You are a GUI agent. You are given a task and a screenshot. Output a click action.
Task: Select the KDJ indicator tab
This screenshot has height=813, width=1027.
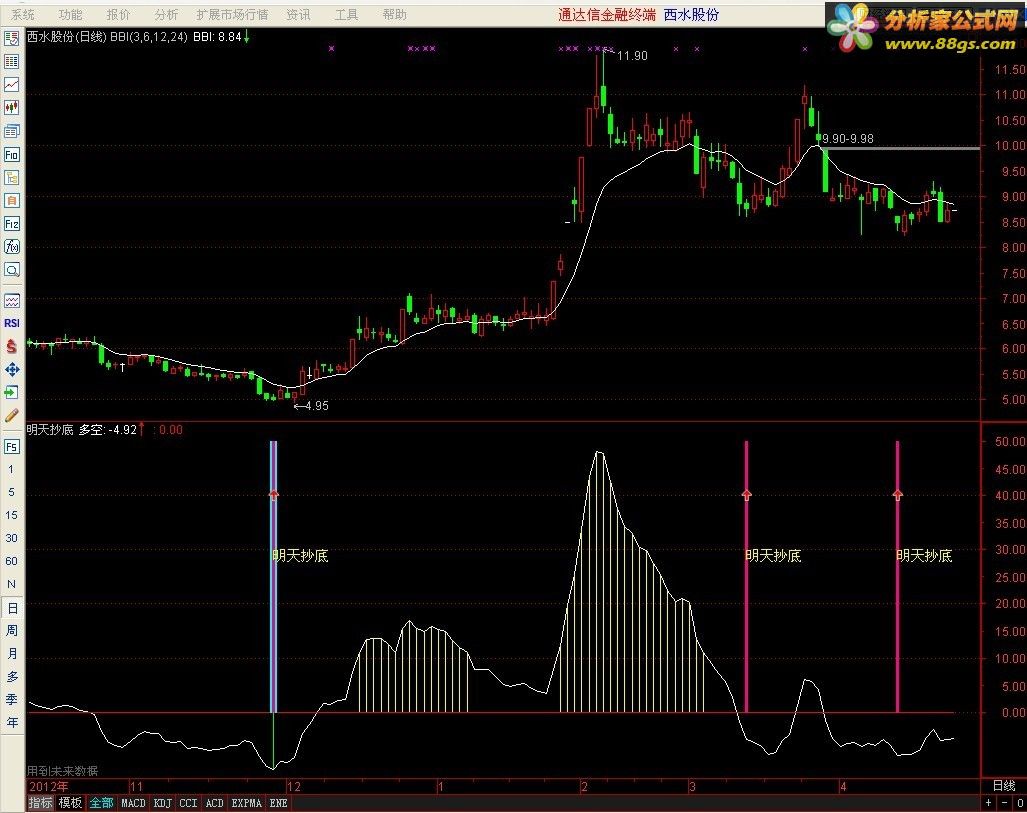click(162, 803)
